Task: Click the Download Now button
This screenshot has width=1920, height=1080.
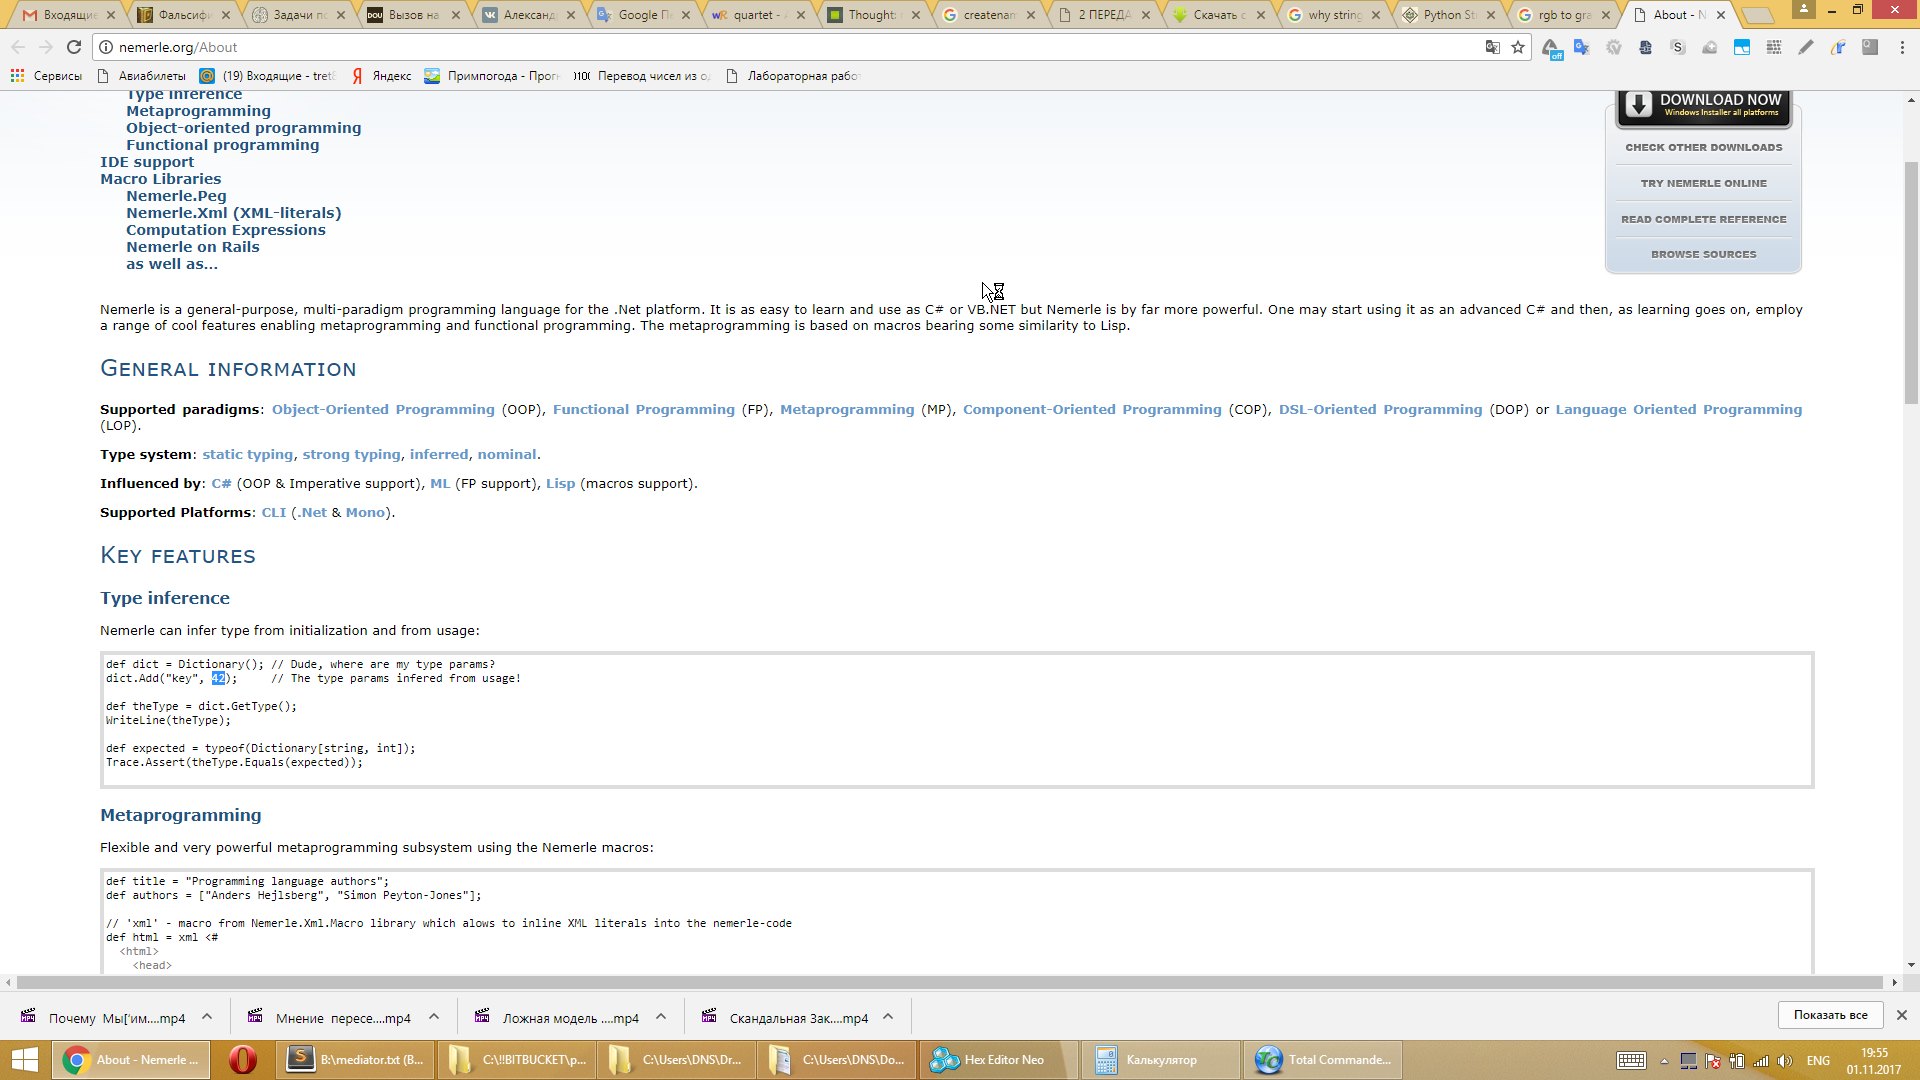Action: click(1704, 105)
